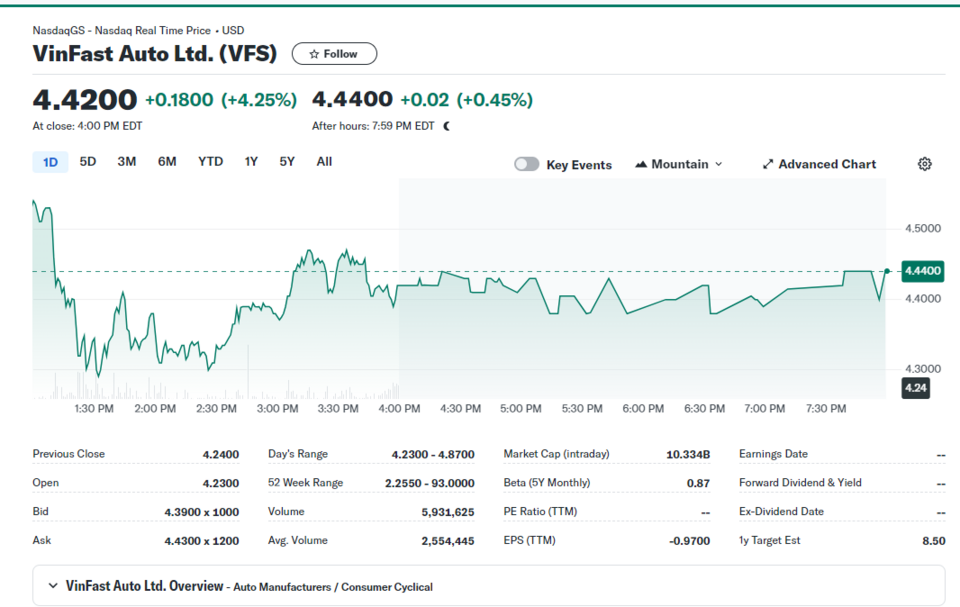This screenshot has height=607, width=960.
Task: Select the 3M chart range
Action: coord(127,162)
